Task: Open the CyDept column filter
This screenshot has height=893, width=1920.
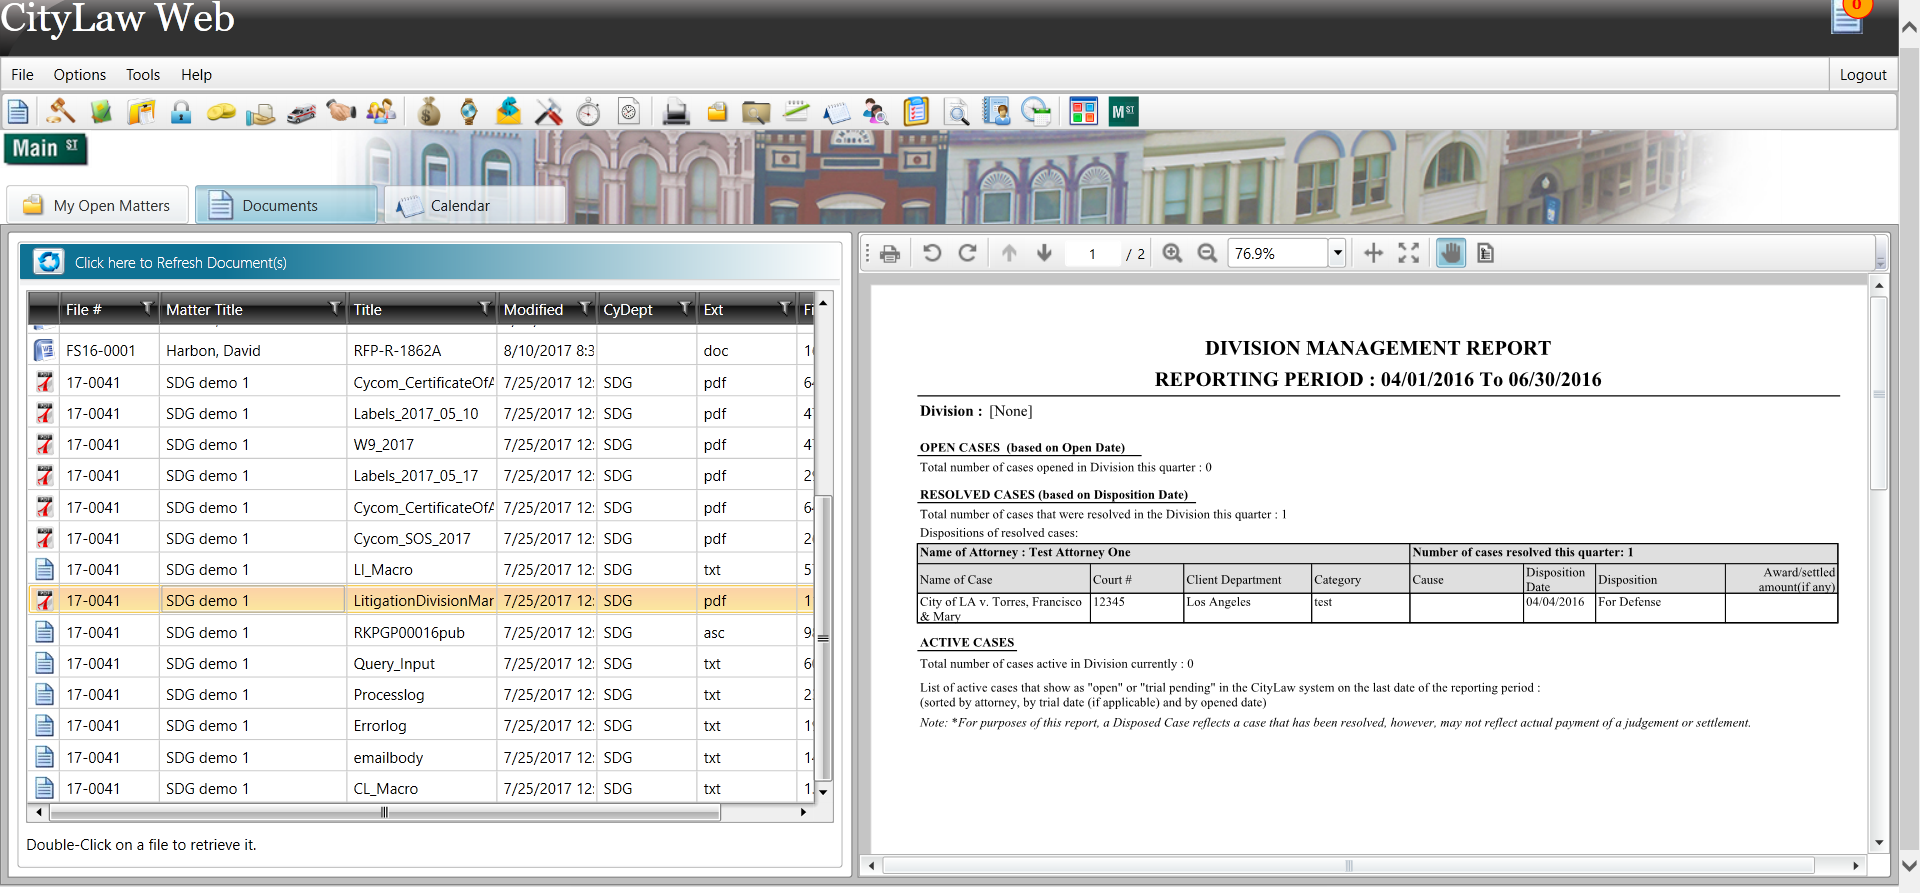Action: click(685, 308)
